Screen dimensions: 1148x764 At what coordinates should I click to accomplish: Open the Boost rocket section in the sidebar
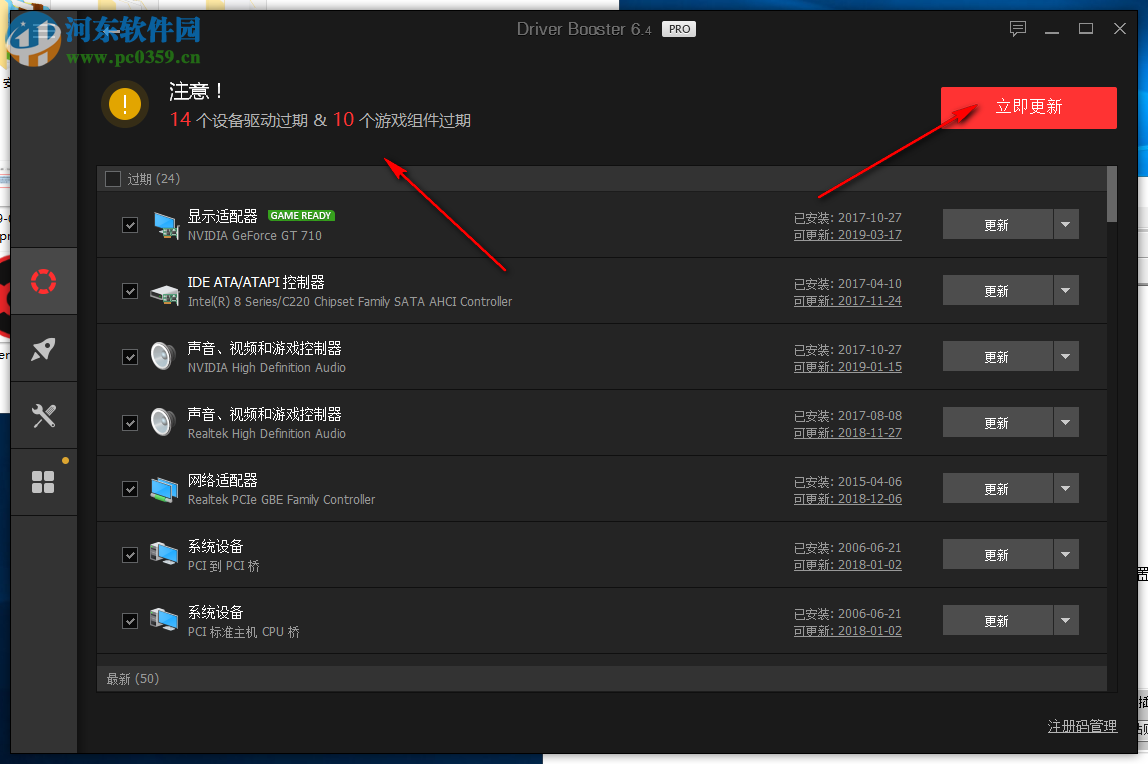44,349
